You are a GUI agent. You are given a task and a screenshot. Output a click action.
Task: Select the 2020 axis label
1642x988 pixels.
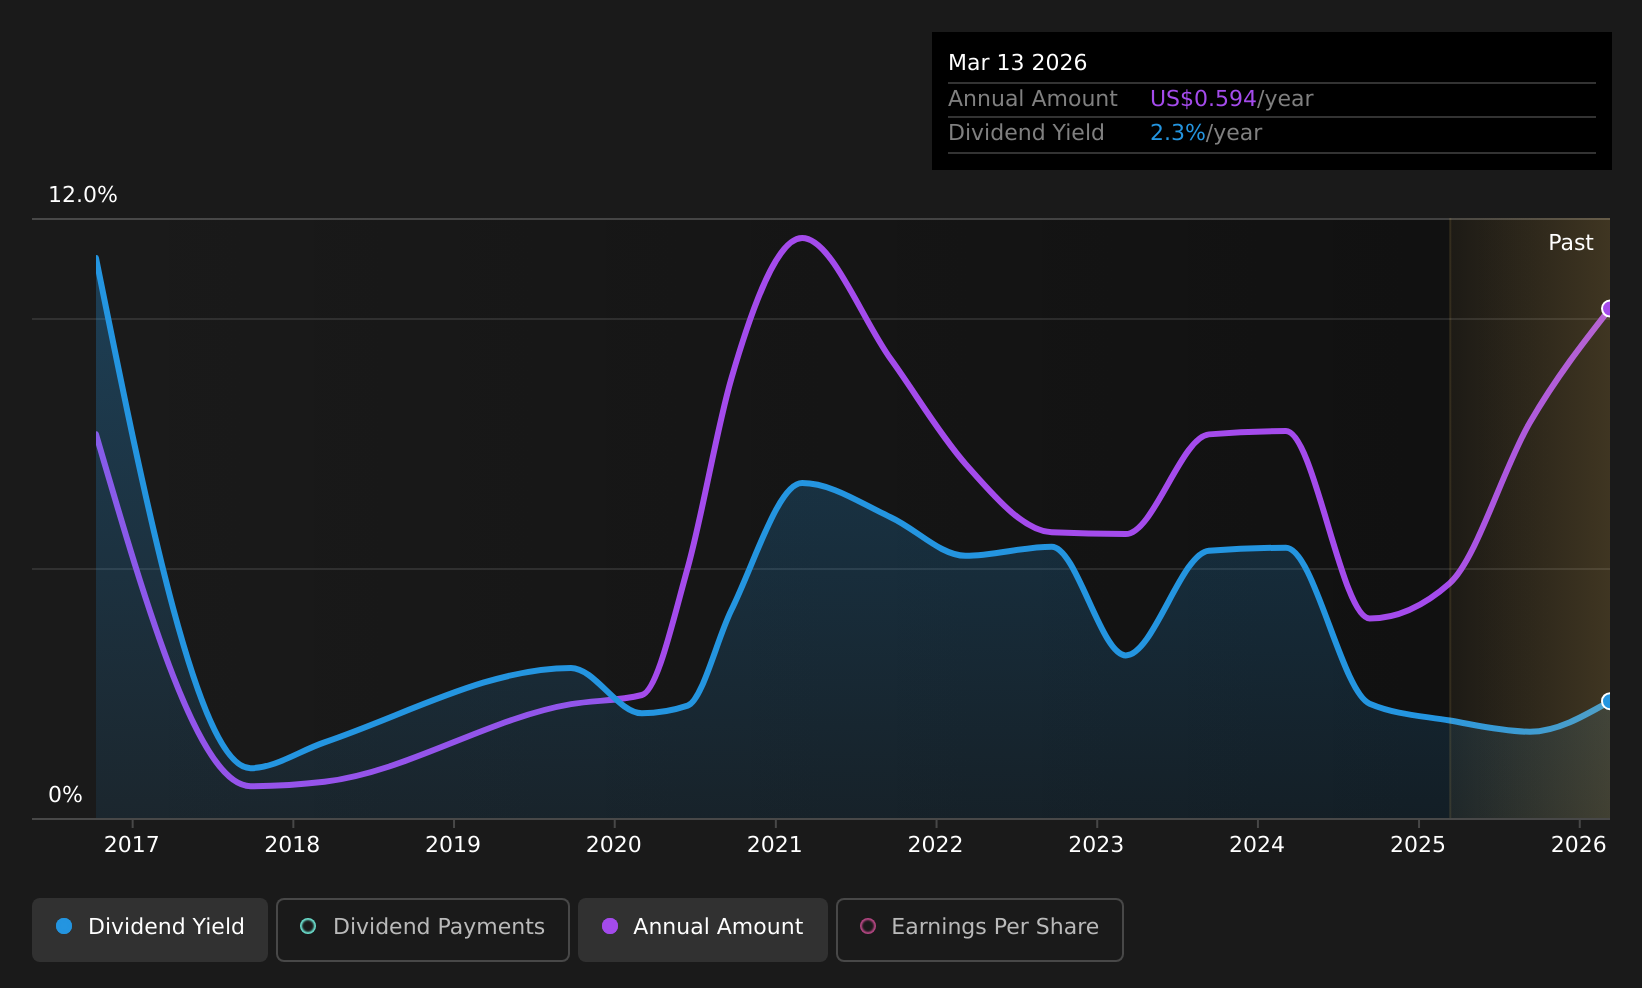(x=614, y=845)
